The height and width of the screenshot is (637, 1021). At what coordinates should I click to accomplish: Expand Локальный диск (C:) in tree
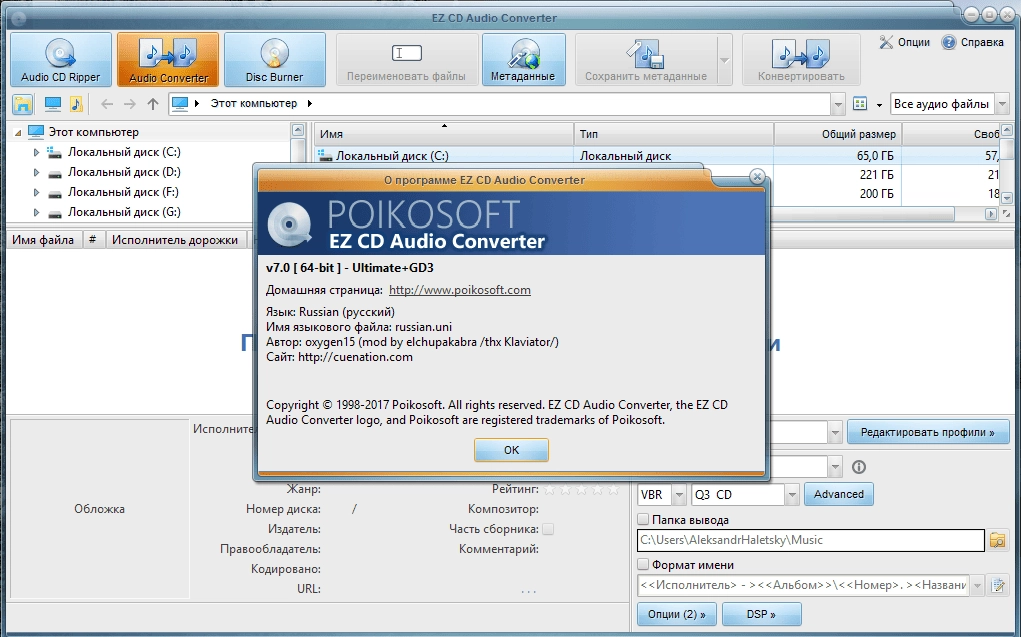pos(36,152)
